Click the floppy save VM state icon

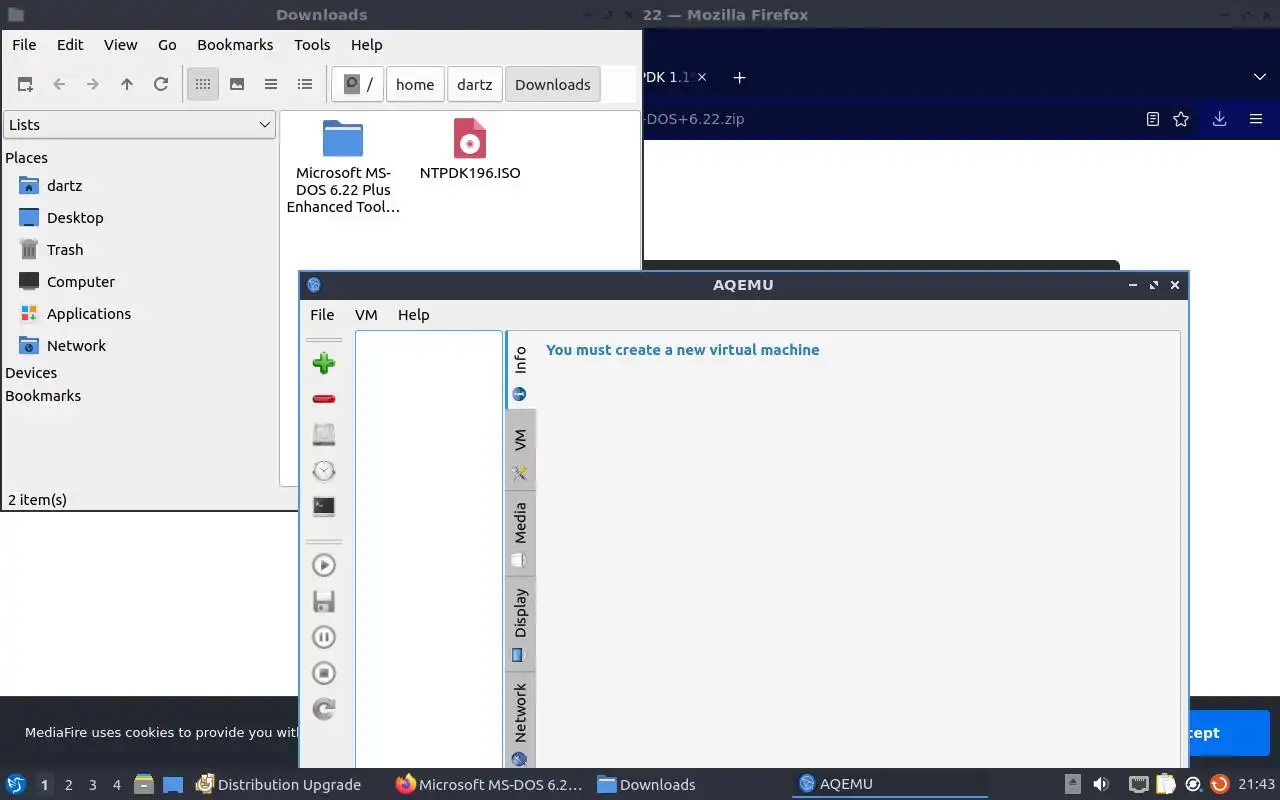(x=323, y=601)
